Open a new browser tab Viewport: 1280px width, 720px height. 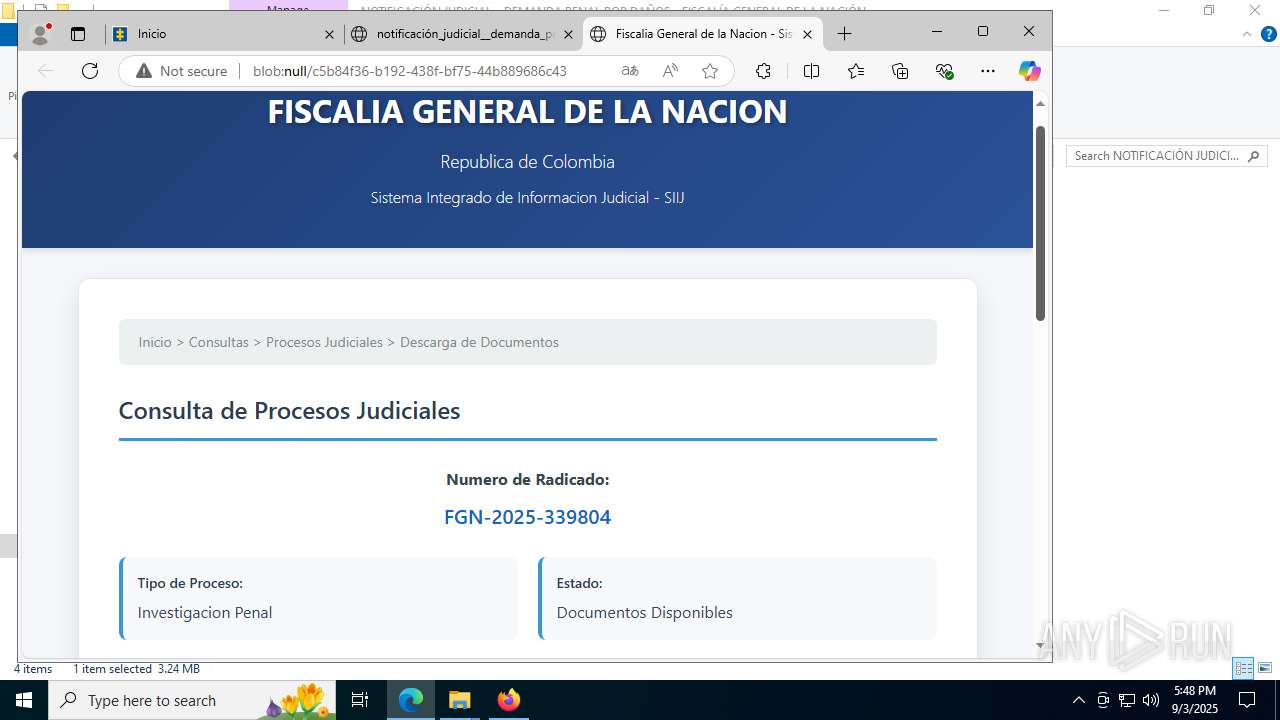(x=844, y=34)
